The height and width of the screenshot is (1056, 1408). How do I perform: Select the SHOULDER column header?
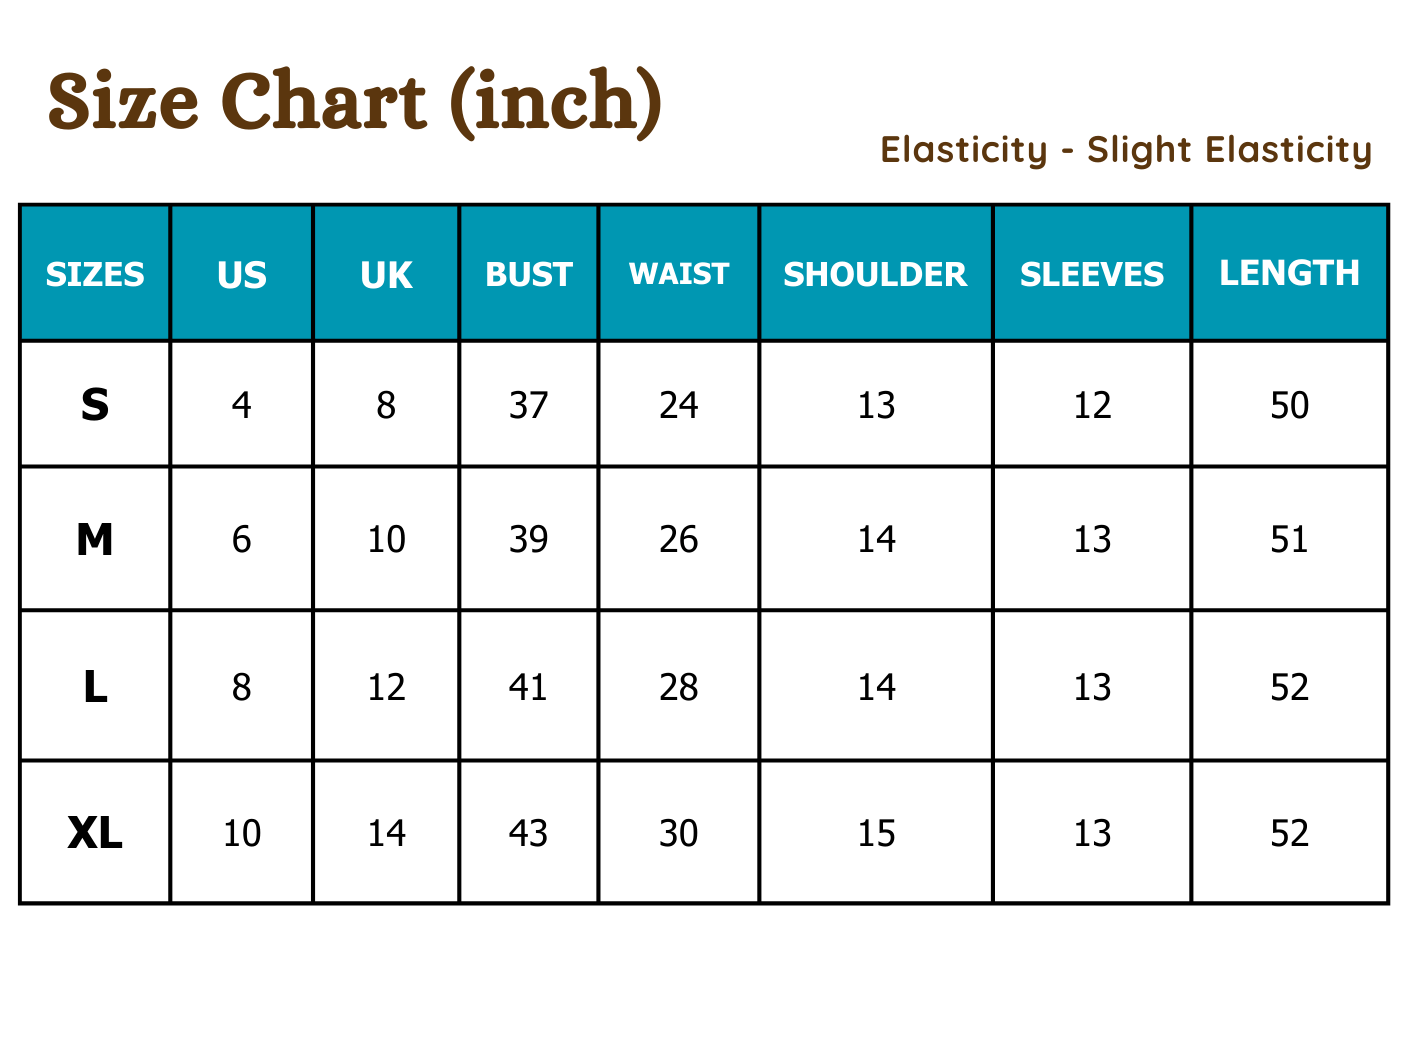tap(875, 274)
